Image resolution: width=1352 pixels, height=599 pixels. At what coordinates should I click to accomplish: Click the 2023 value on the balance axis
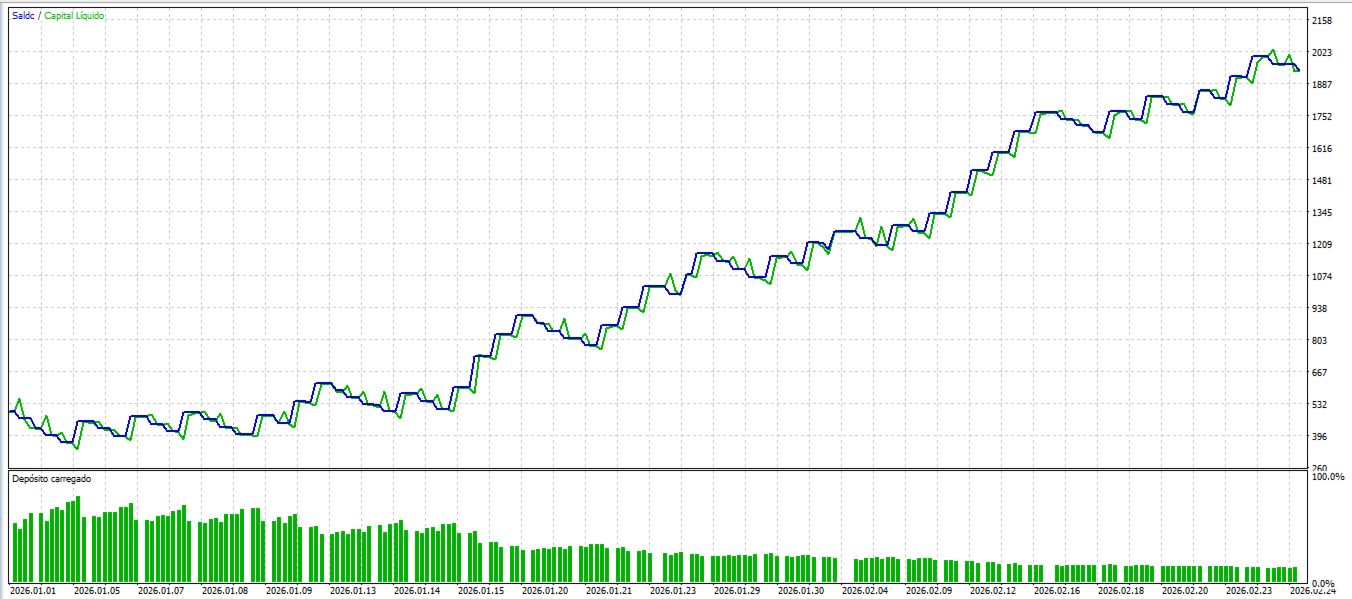1323,53
